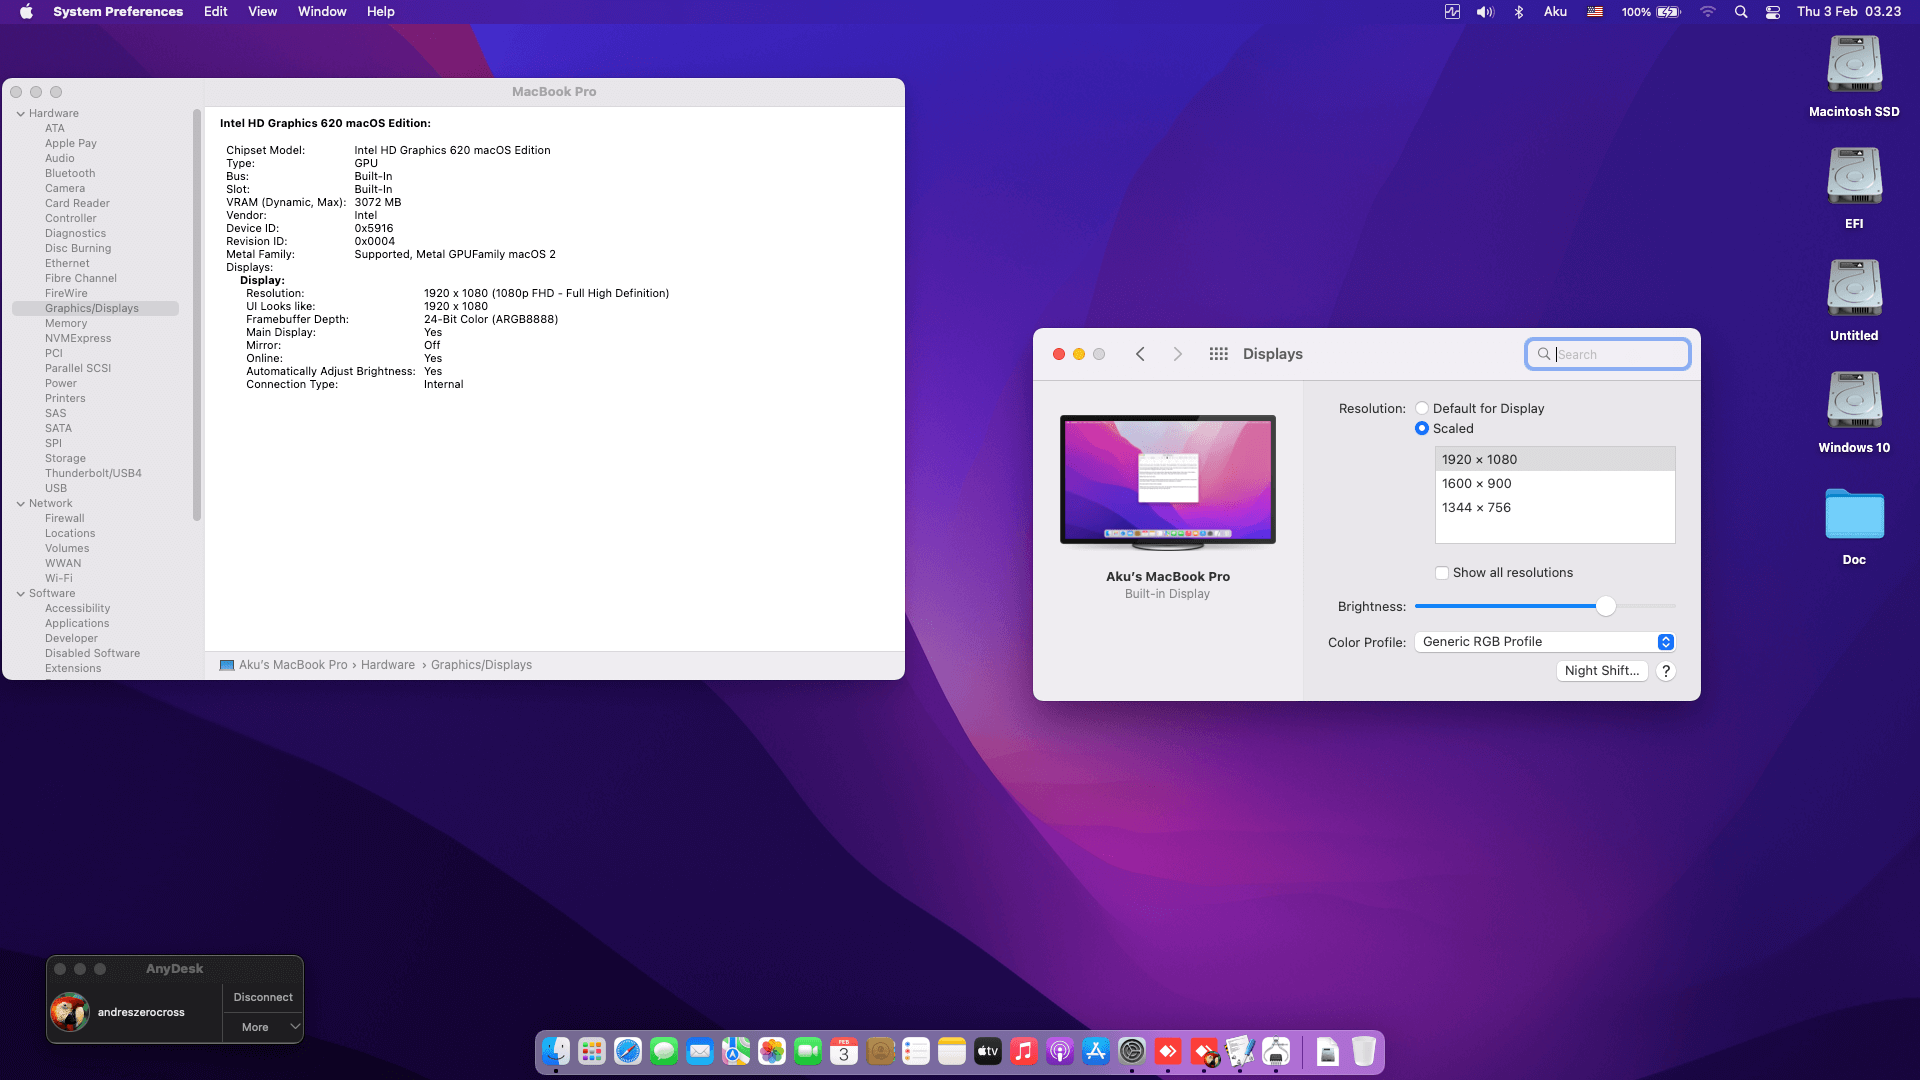Screen dimensions: 1920x1080
Task: Select the Default for Display radio button
Action: click(x=1421, y=408)
